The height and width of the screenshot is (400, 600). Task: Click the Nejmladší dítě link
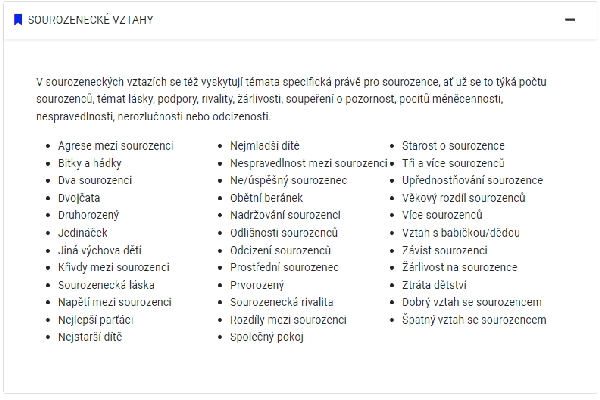pos(265,146)
